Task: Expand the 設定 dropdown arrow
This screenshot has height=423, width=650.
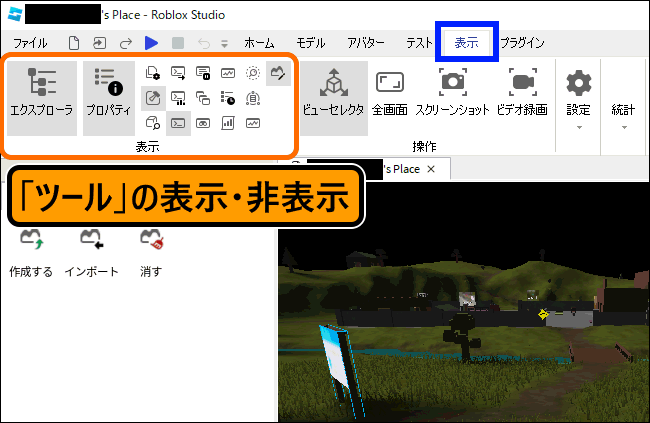Action: click(579, 128)
